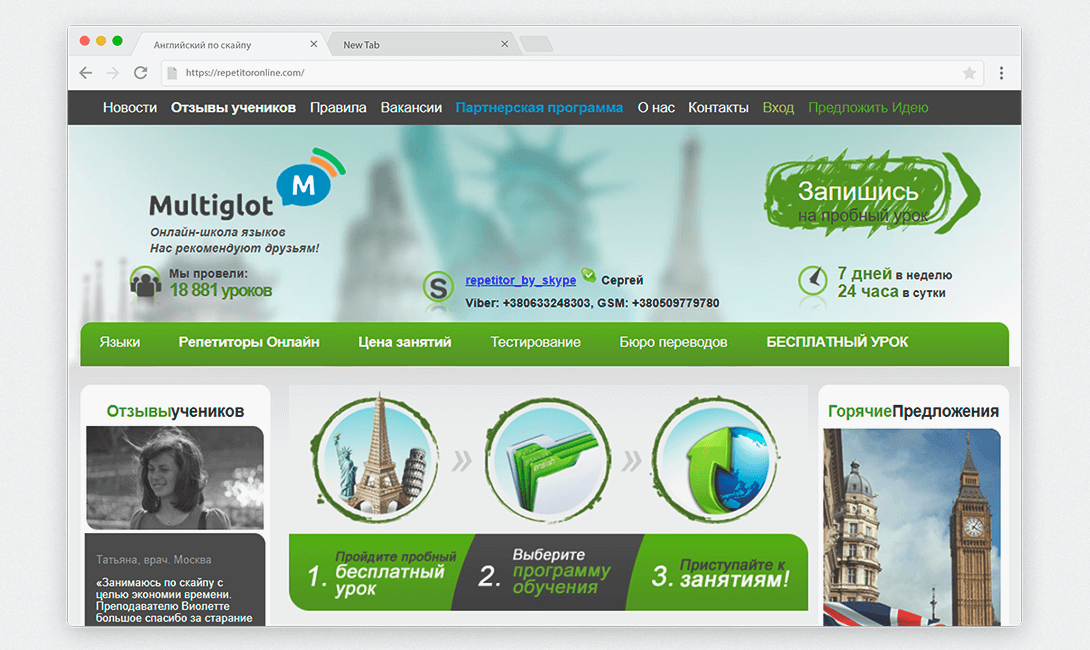
Task: Click the Сергей contact name
Action: [x=622, y=280]
